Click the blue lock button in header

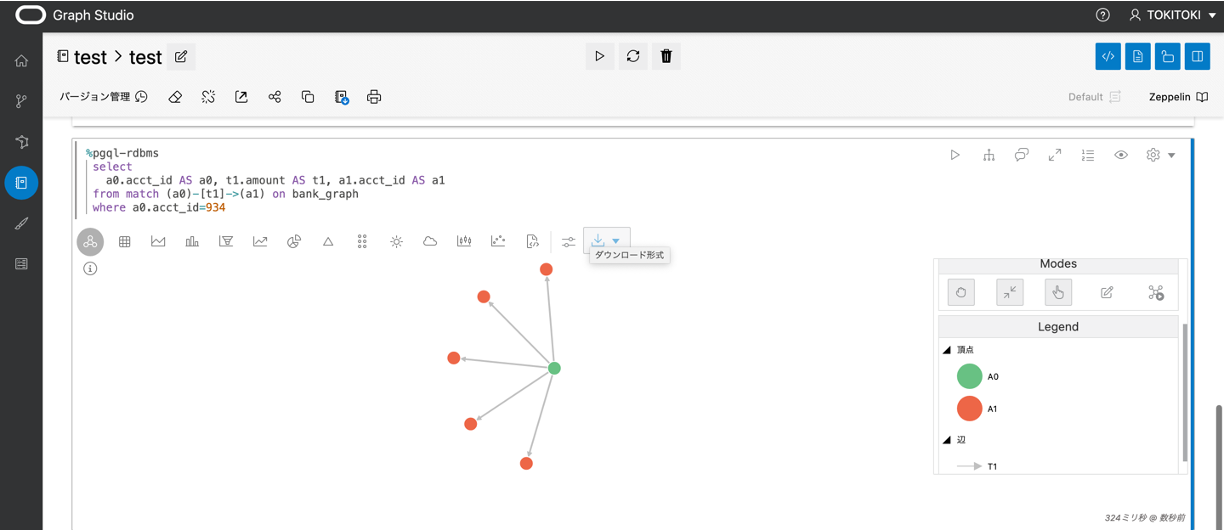click(x=1167, y=57)
